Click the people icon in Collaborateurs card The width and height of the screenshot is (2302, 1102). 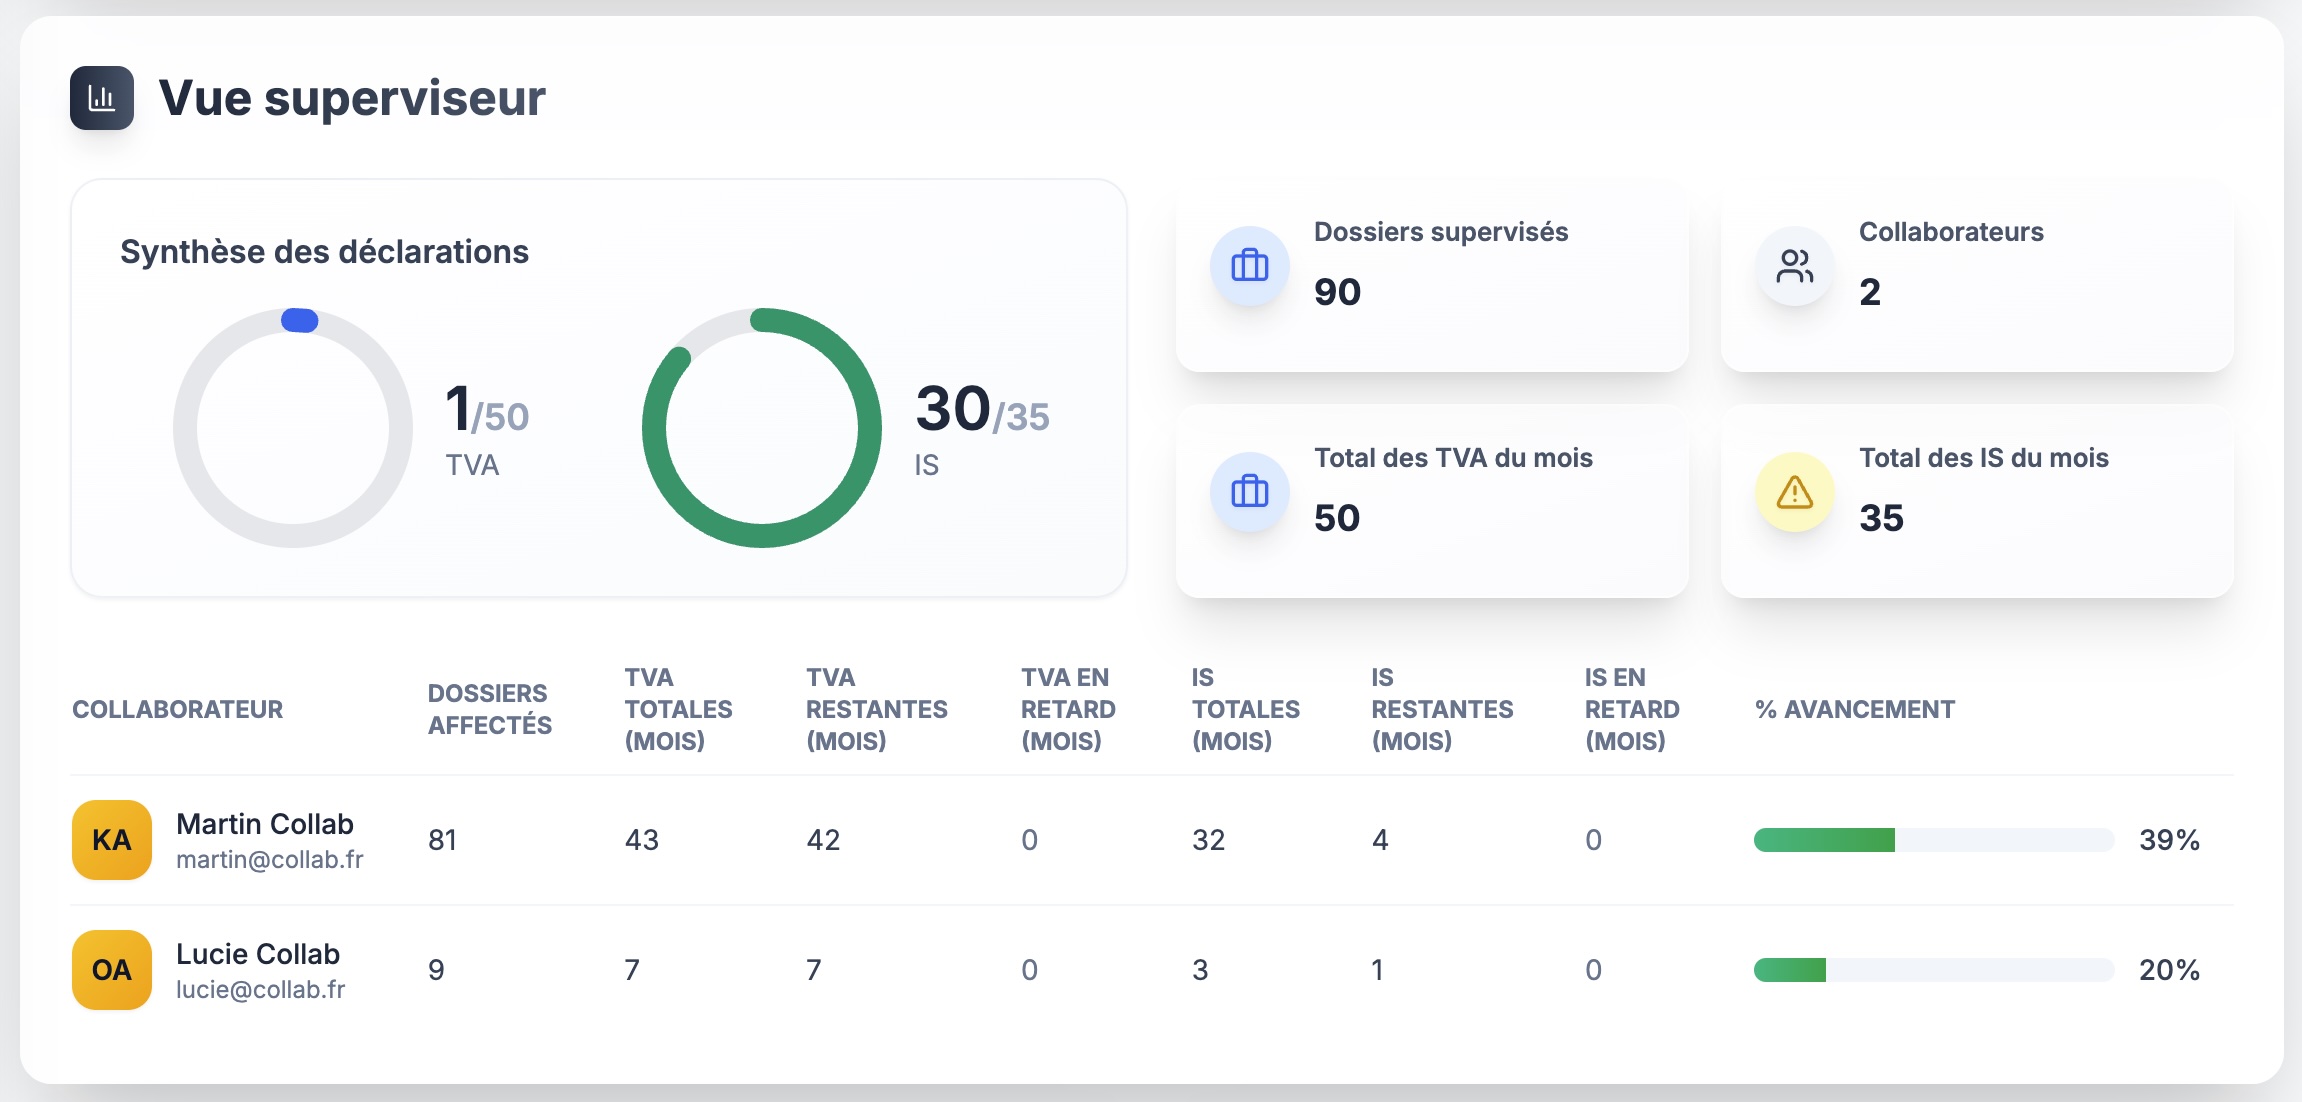coord(1794,266)
